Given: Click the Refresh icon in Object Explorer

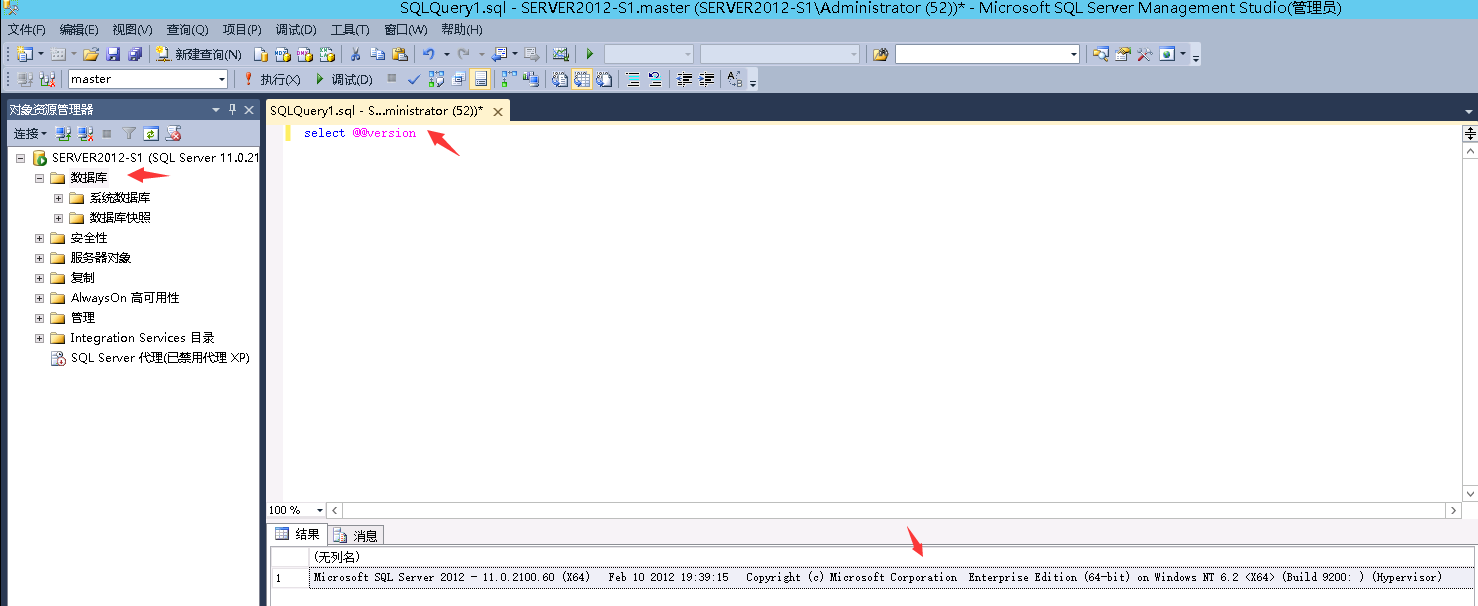Looking at the screenshot, I should (x=150, y=133).
